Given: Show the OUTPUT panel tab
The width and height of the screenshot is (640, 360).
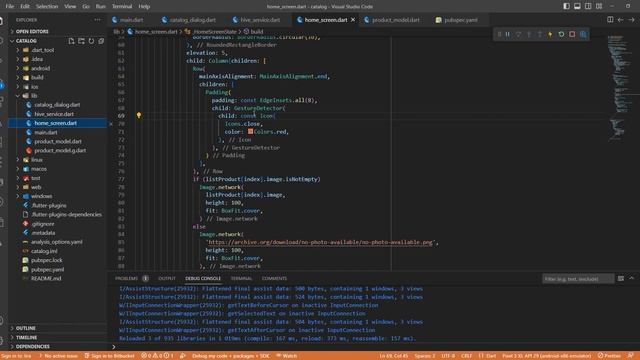Looking at the screenshot, I should tap(167, 278).
